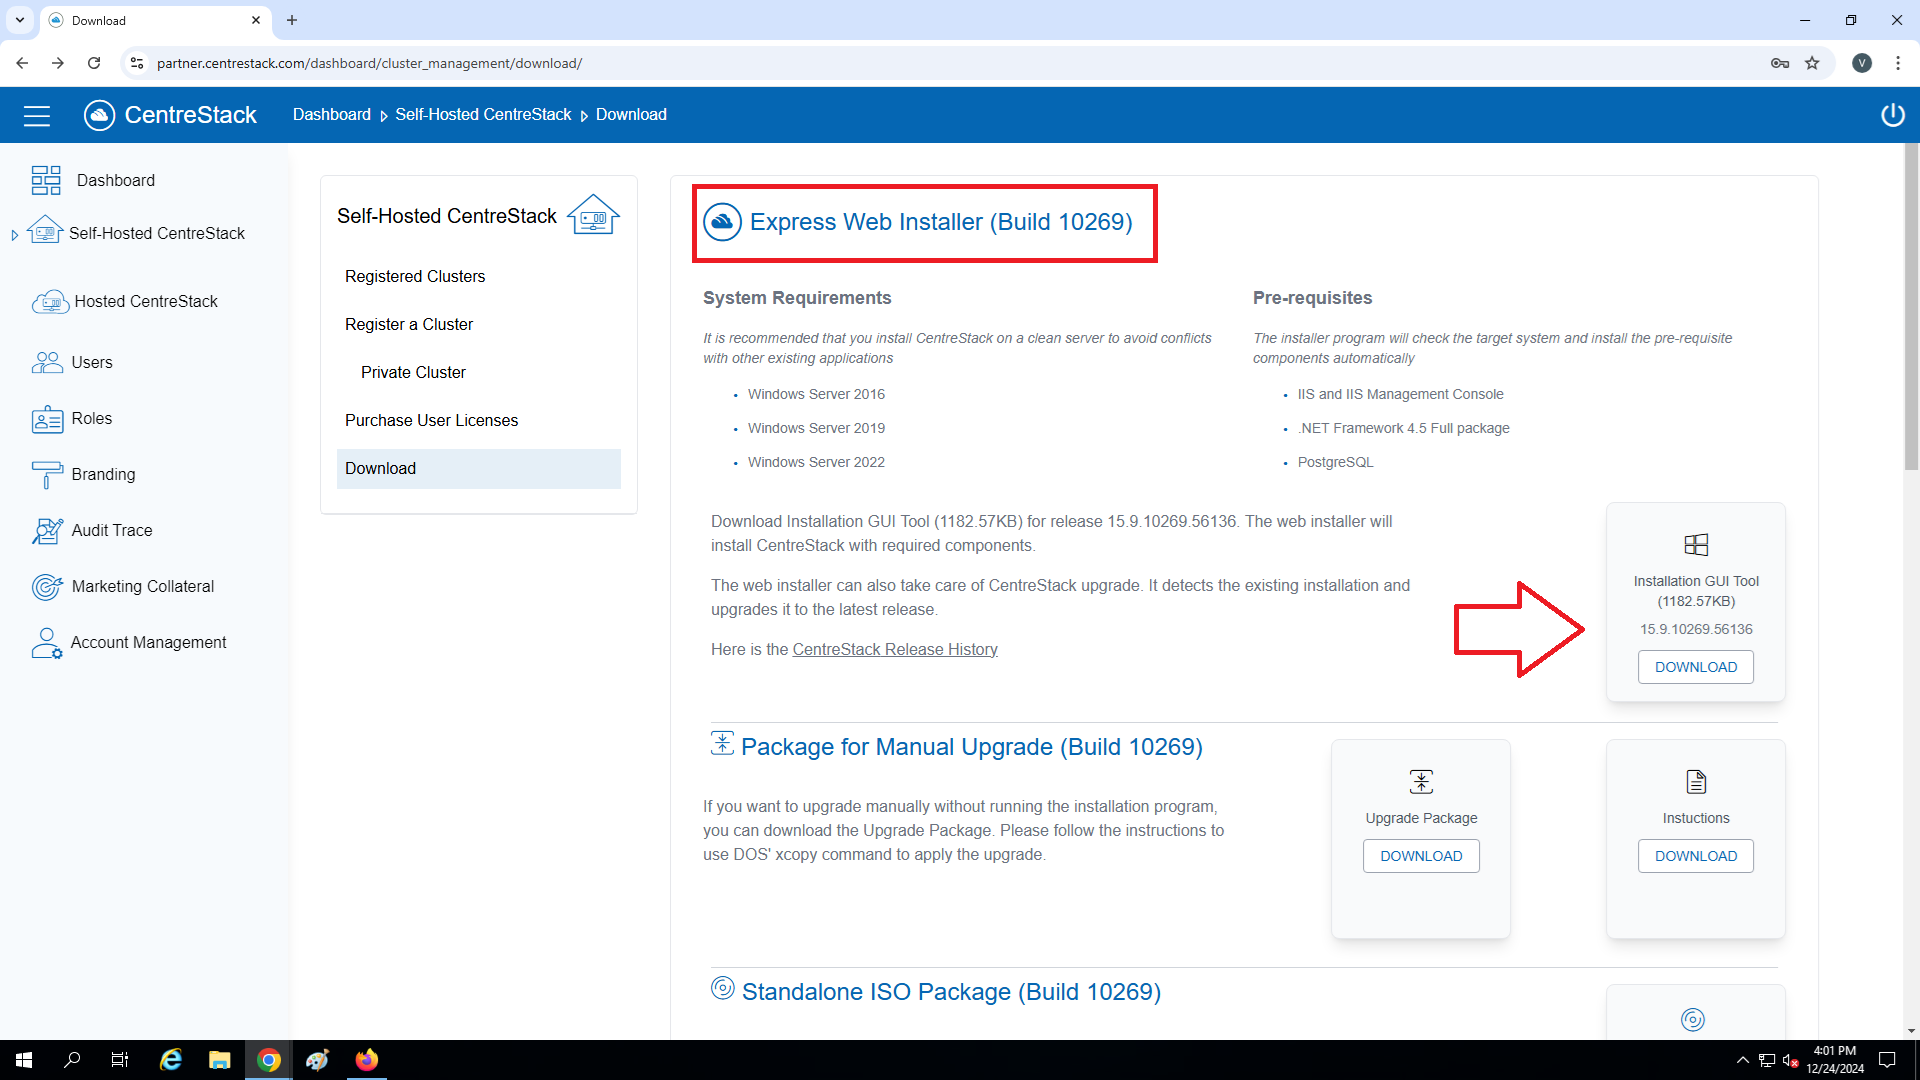Go to Self-Hosted CentreStack breadcrumb
The image size is (1920, 1080).
tap(483, 114)
